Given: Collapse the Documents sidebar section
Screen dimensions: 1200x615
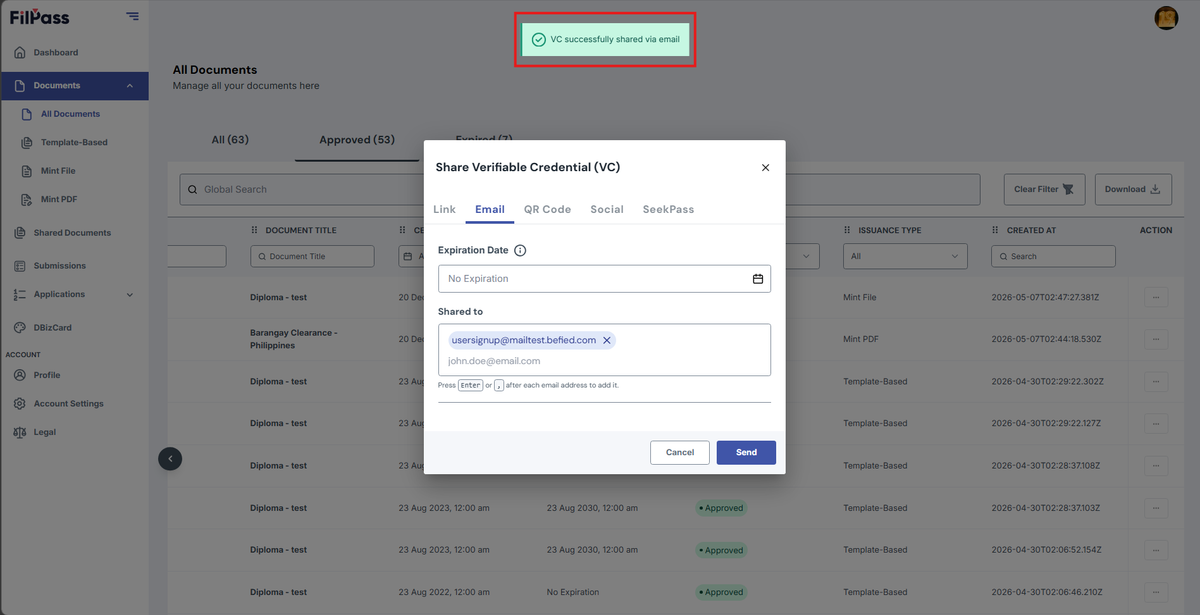Looking at the screenshot, I should click(x=129, y=86).
